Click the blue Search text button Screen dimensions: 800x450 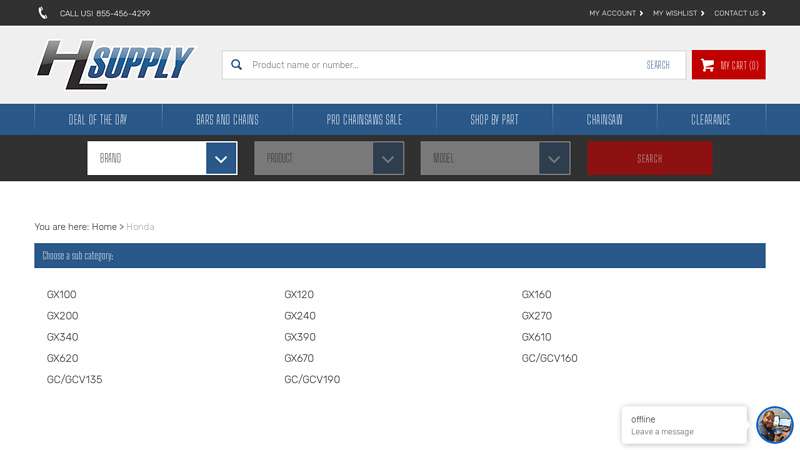(658, 65)
